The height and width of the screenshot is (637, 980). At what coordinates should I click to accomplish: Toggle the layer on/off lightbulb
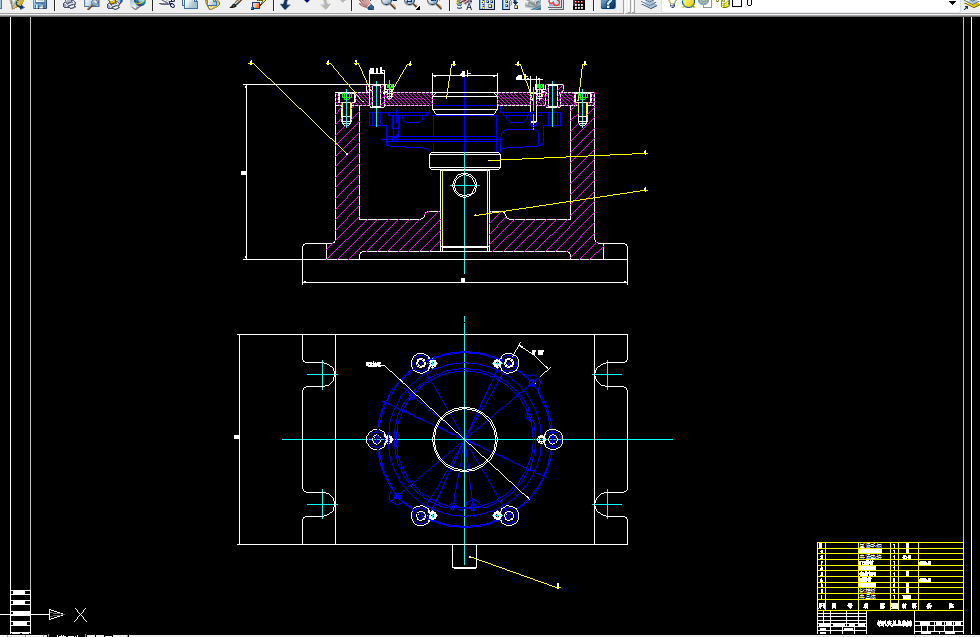[672, 3]
